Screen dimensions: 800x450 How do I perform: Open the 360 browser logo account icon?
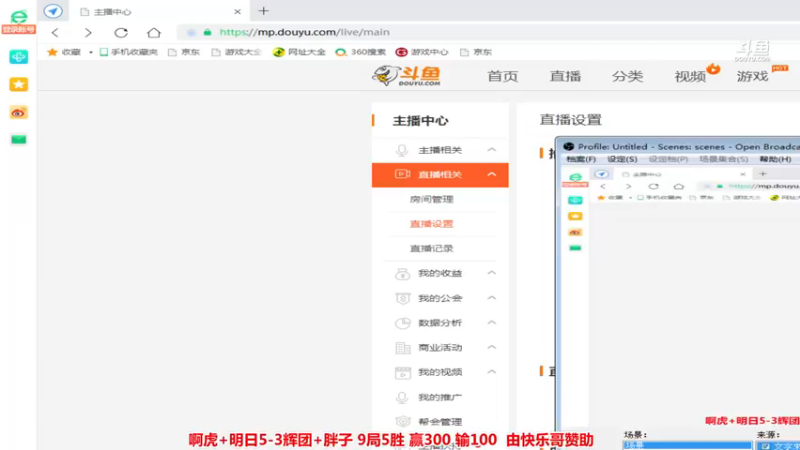pyautogui.click(x=18, y=21)
